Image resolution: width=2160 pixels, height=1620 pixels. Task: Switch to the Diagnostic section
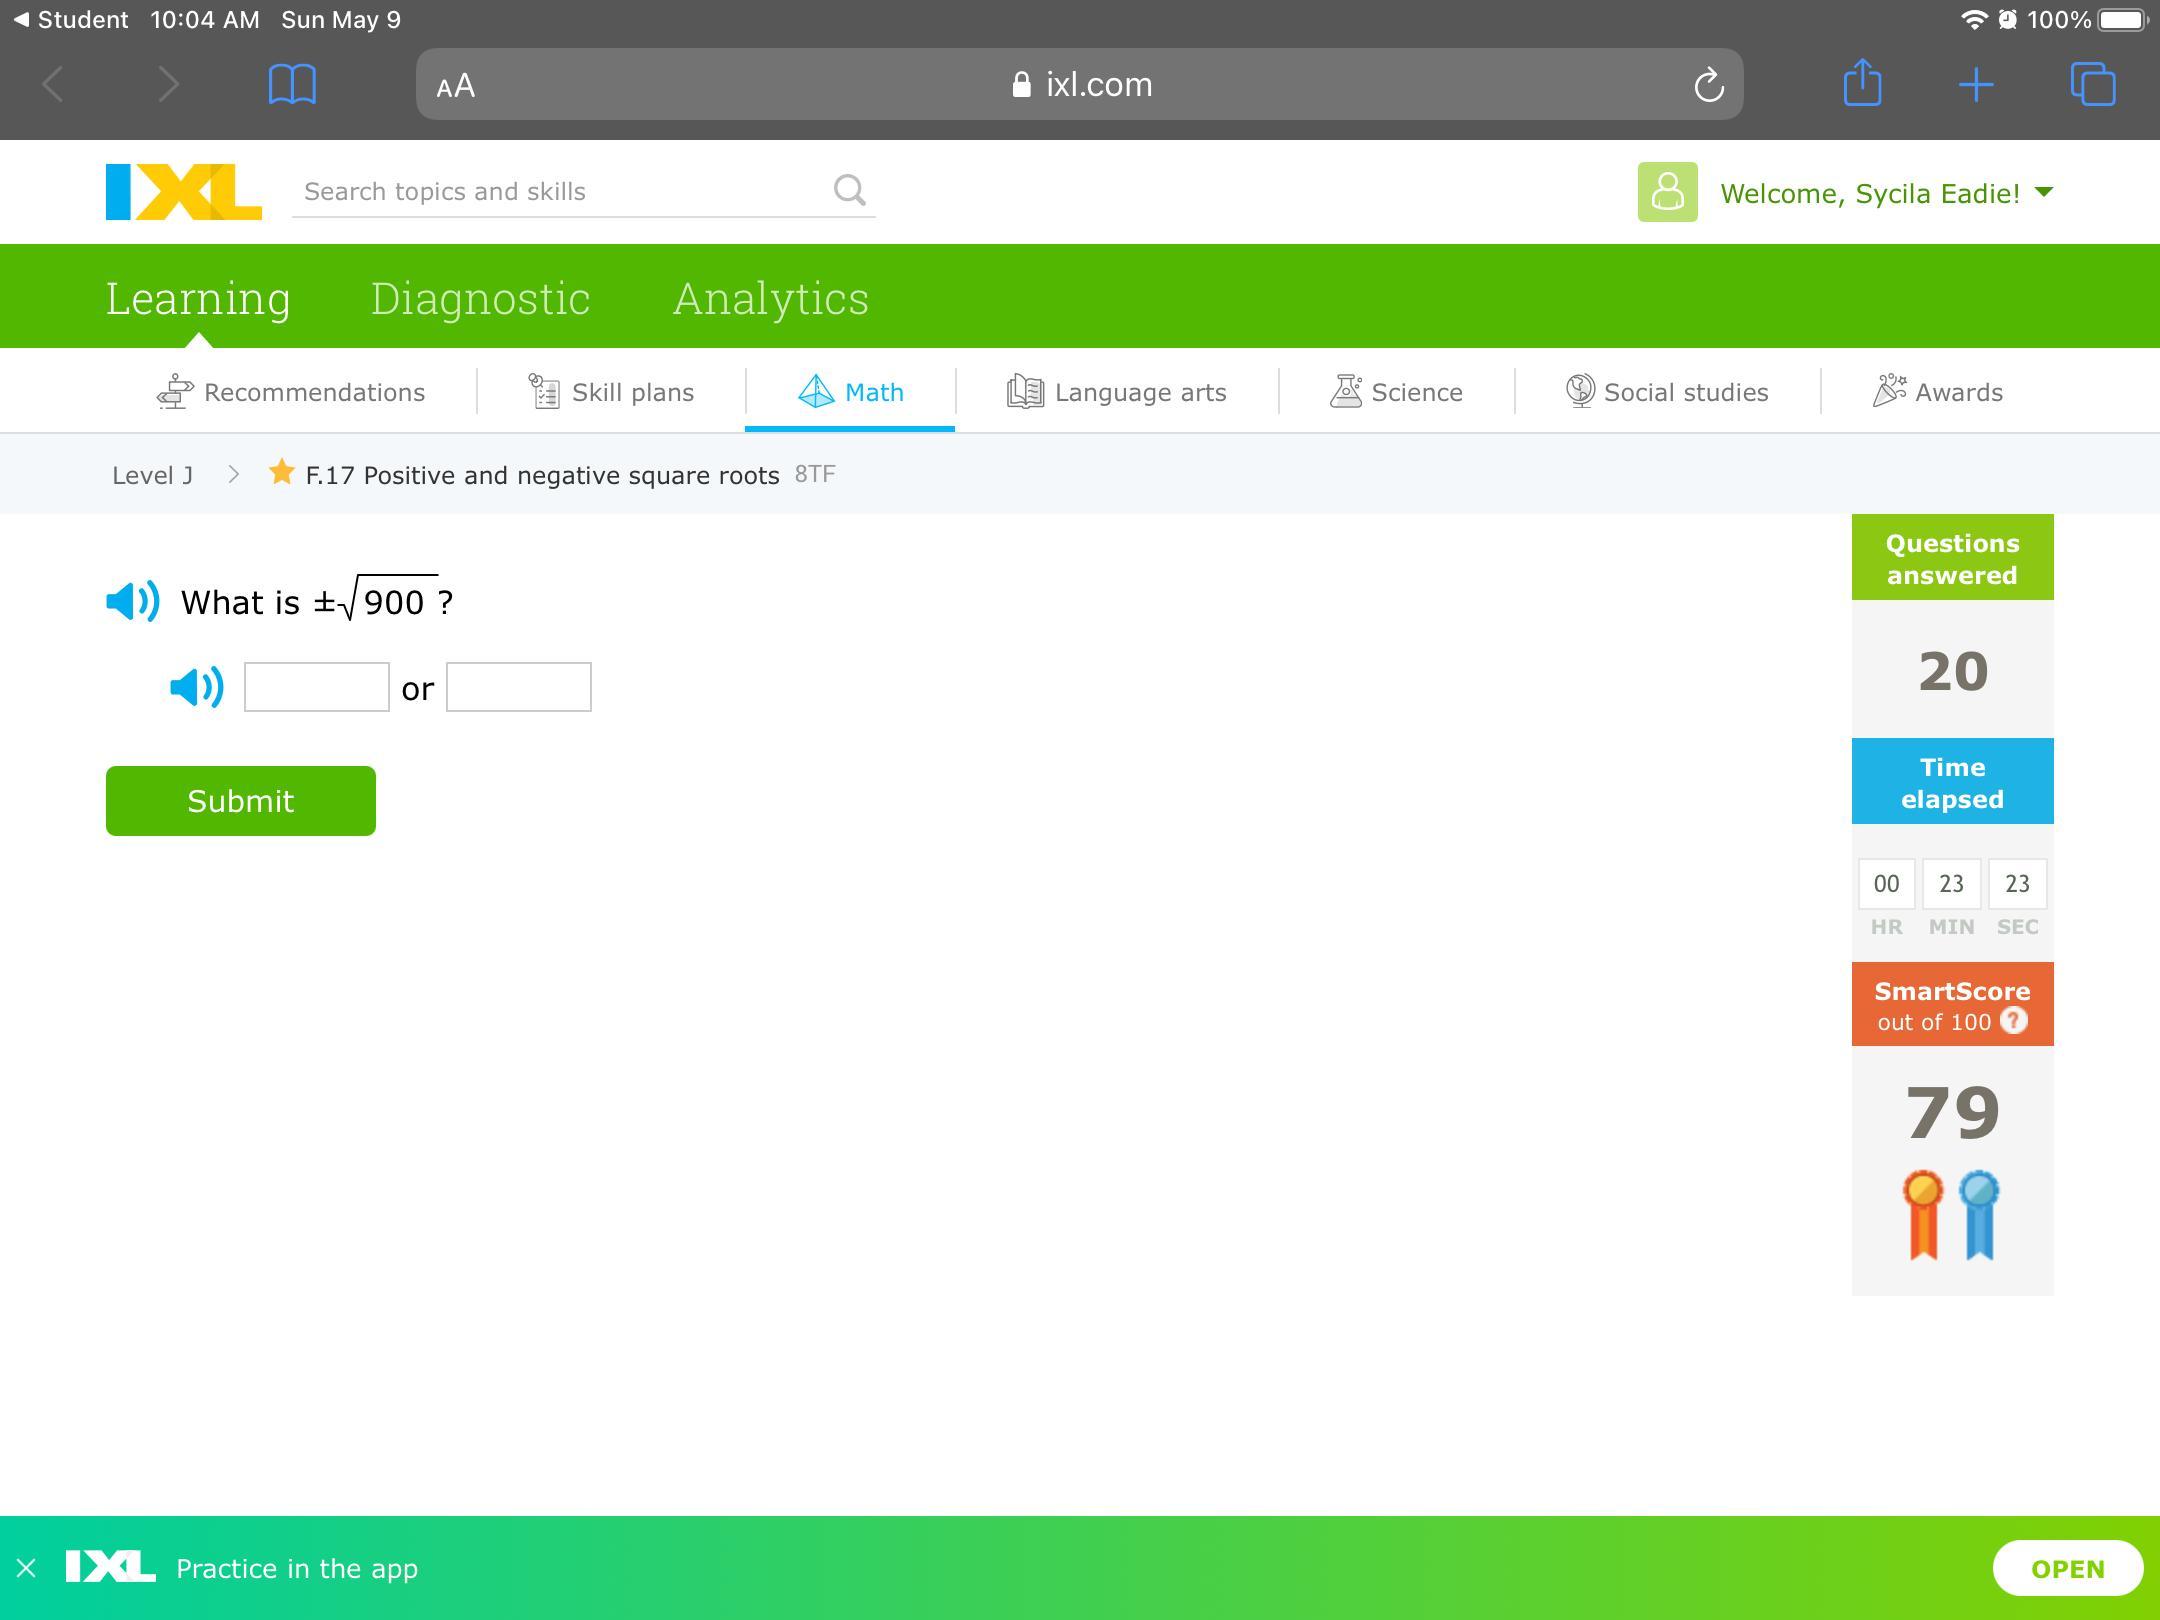click(x=480, y=298)
